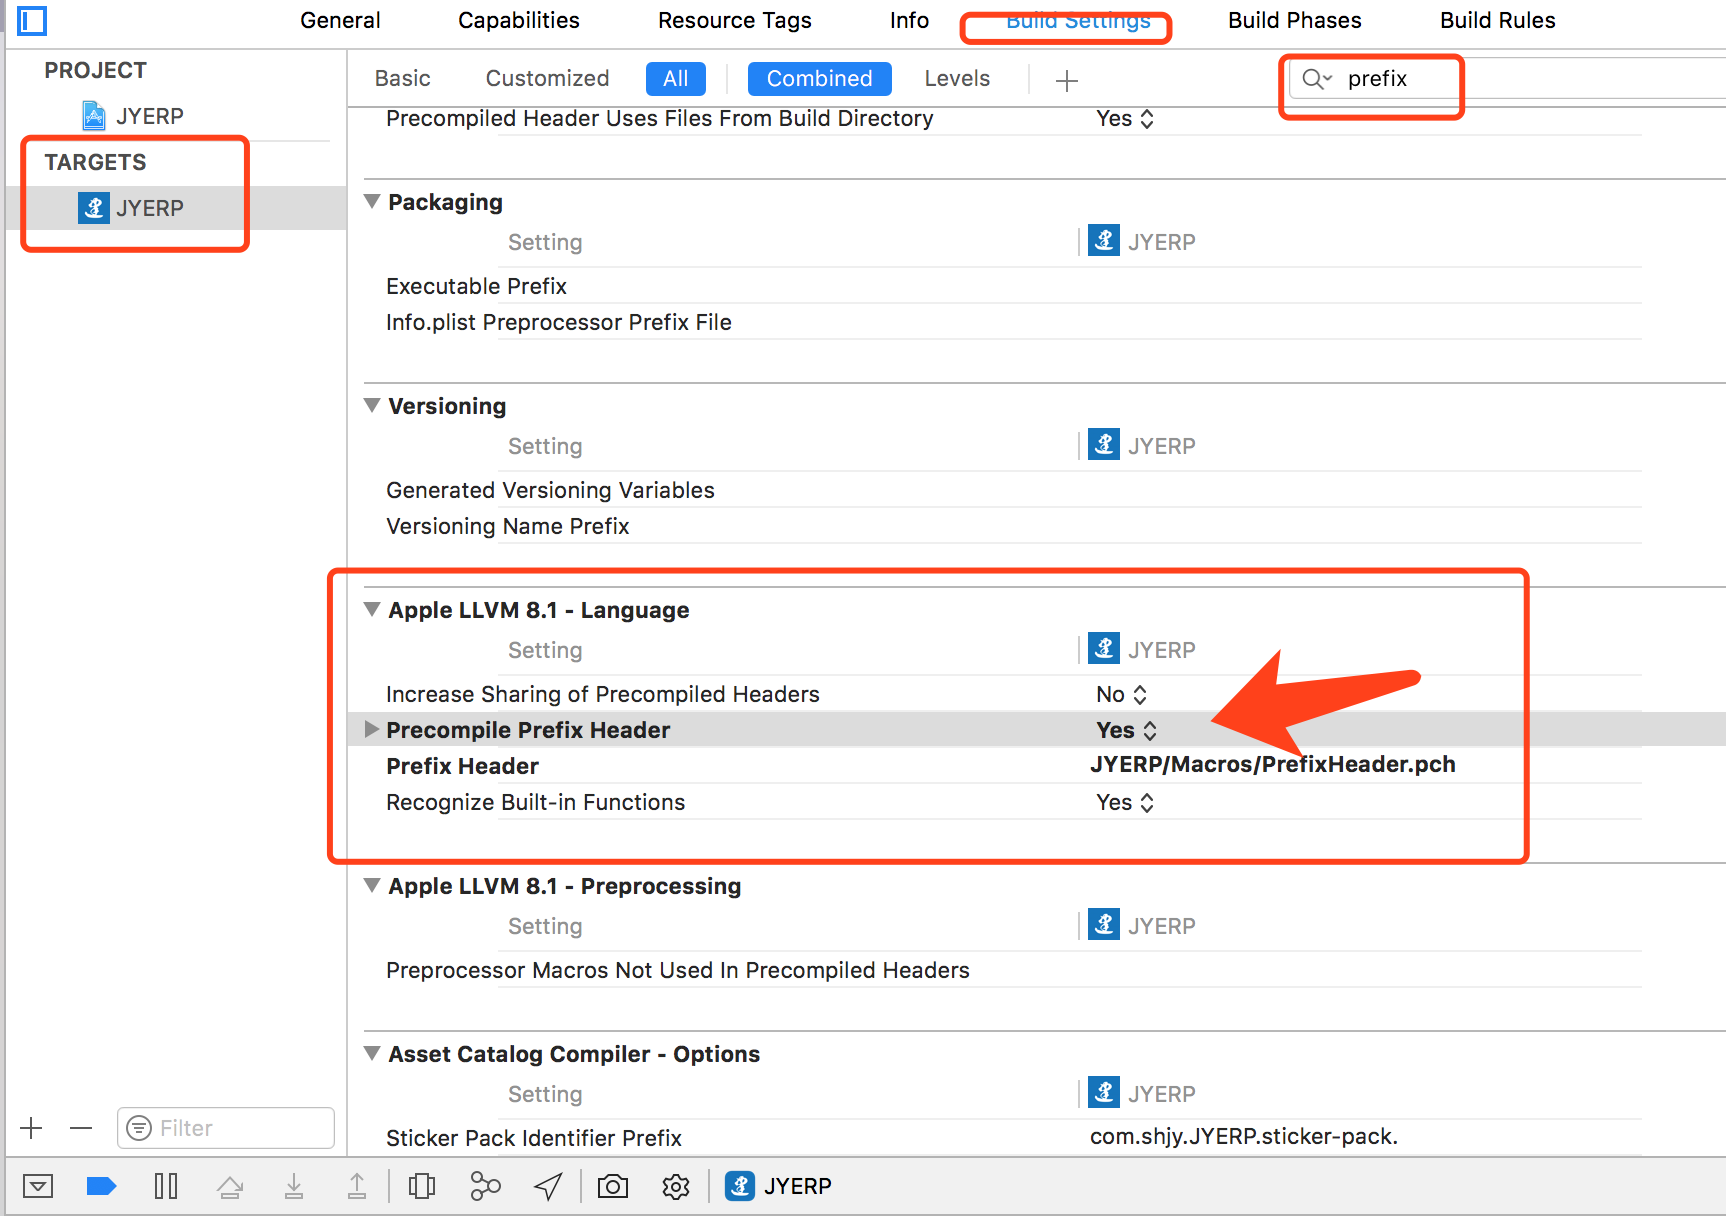Step out in debugger
The height and width of the screenshot is (1216, 1726).
[357, 1186]
